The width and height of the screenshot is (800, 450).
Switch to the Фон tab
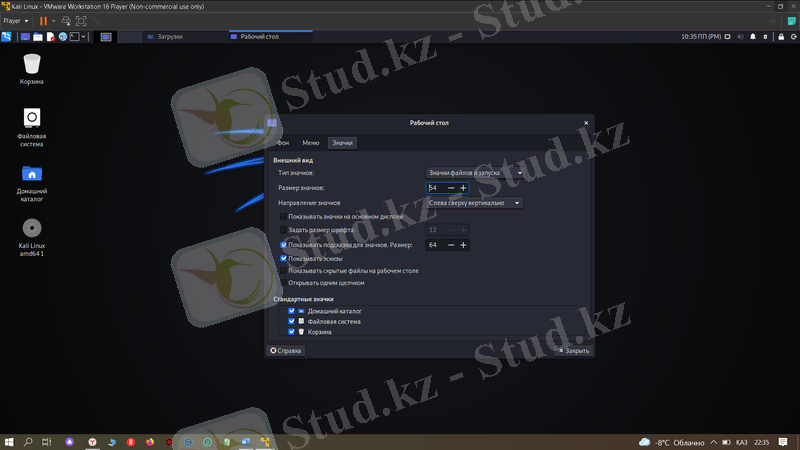(x=283, y=144)
